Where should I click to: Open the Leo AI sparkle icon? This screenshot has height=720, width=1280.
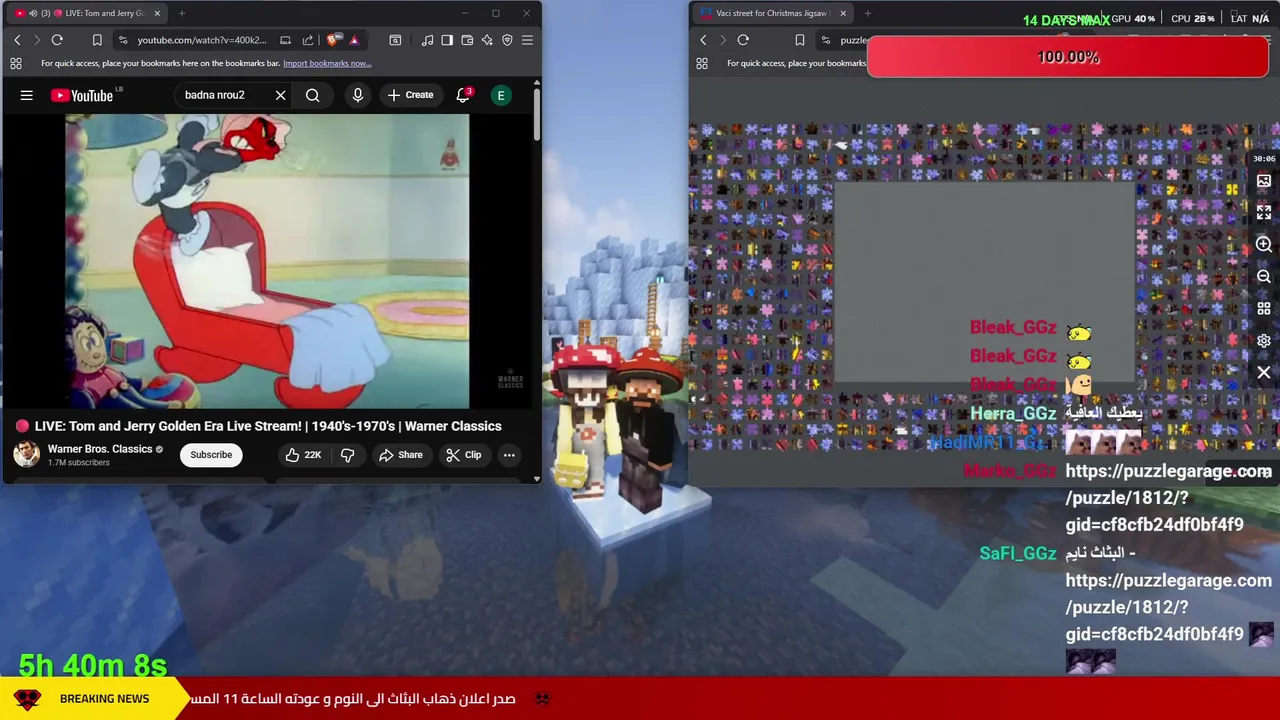[x=487, y=40]
